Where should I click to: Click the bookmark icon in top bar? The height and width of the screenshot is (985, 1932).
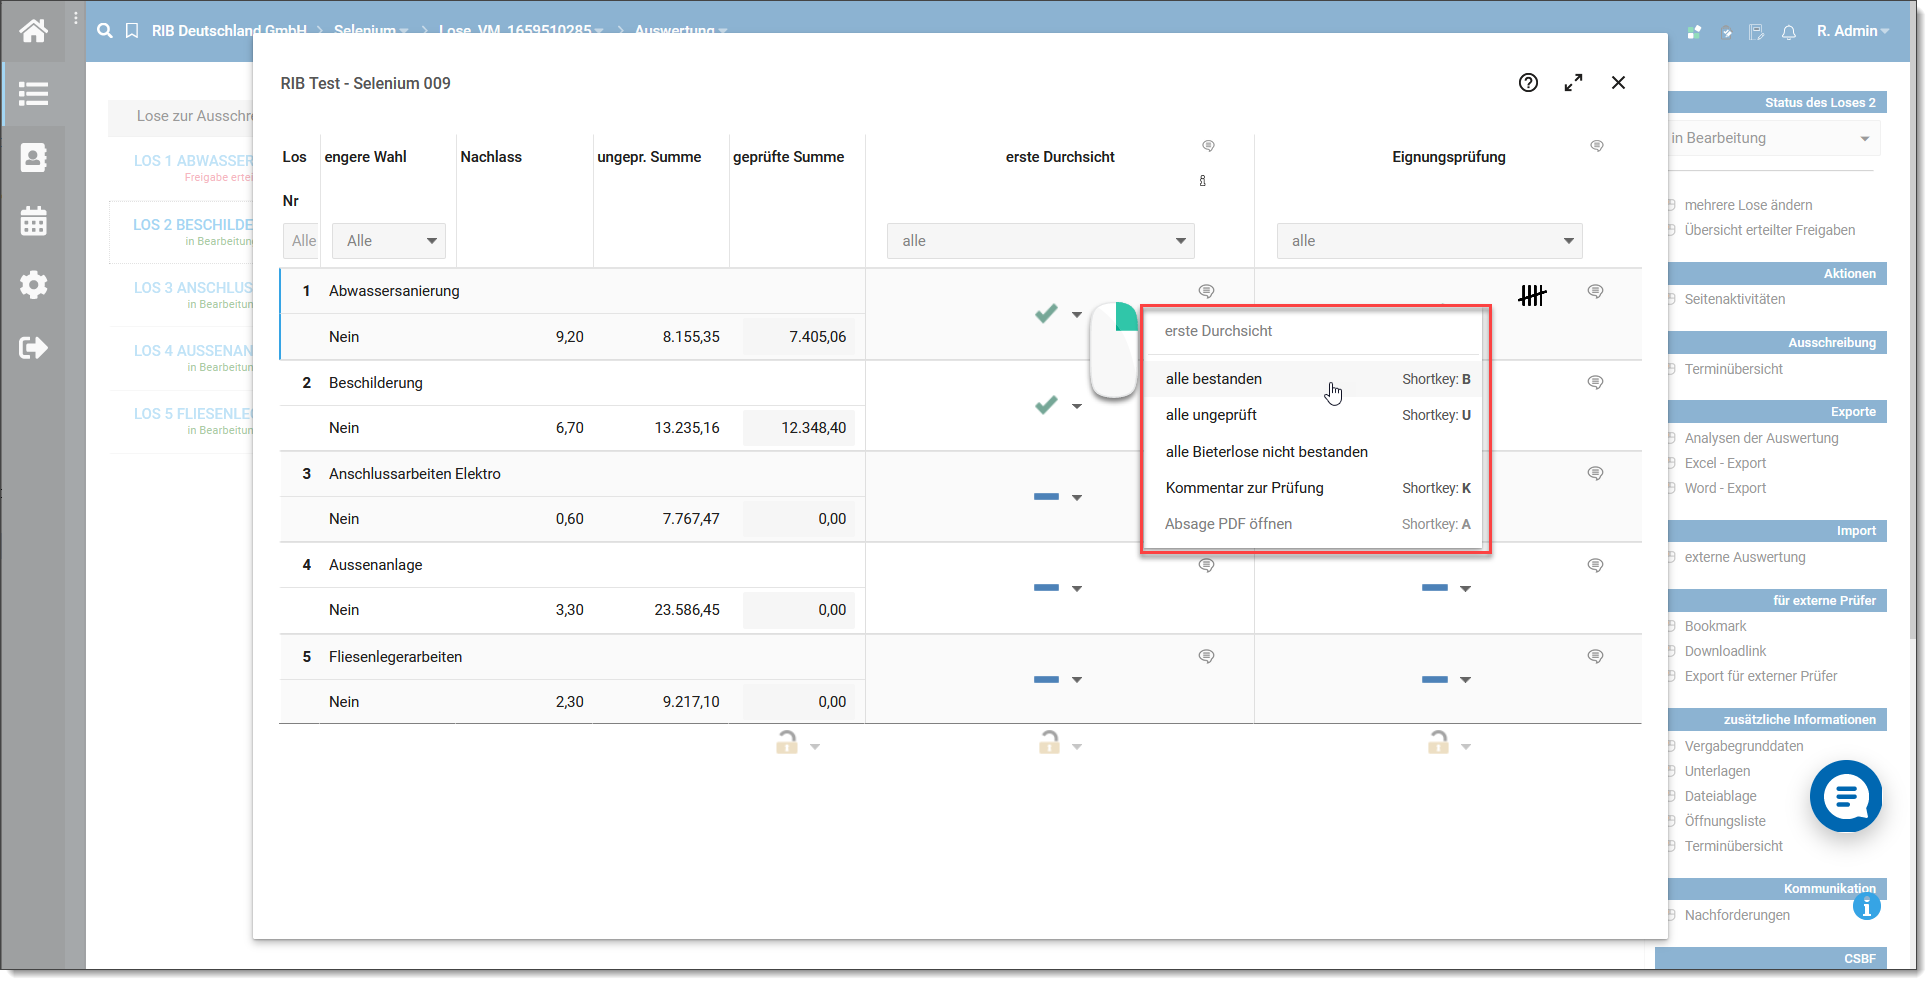132,31
